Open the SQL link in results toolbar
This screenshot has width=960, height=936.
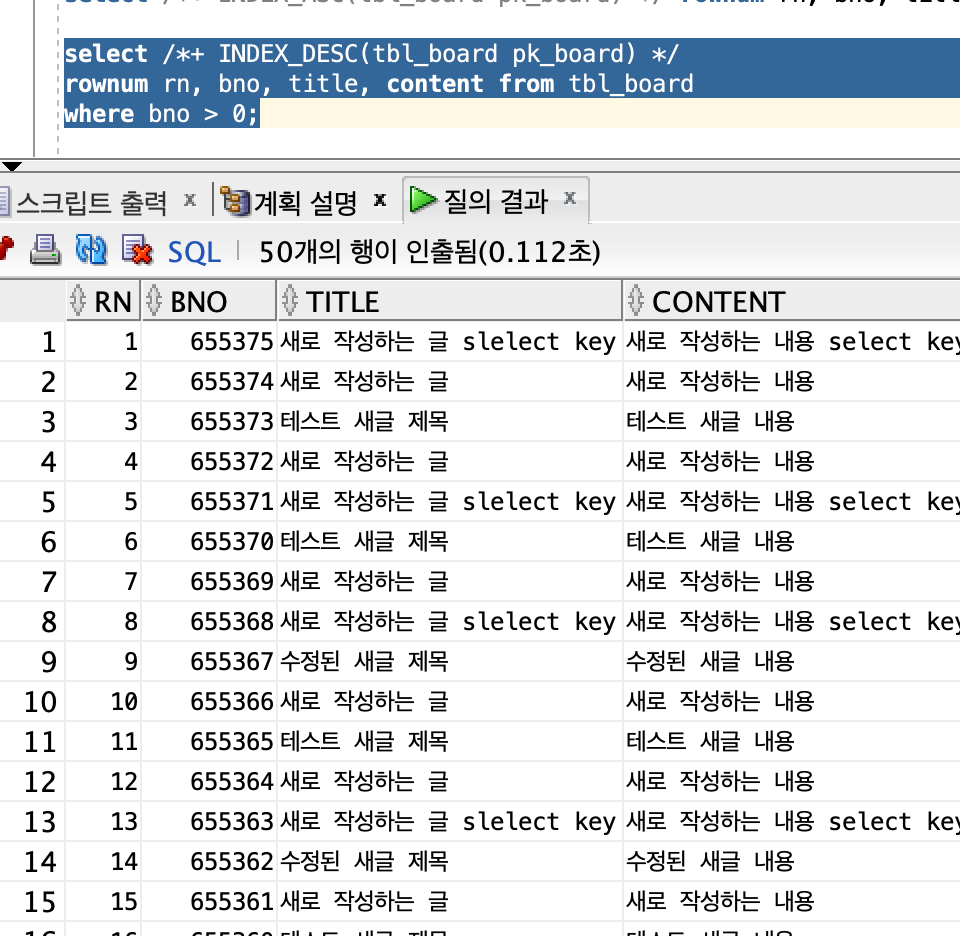[x=194, y=252]
